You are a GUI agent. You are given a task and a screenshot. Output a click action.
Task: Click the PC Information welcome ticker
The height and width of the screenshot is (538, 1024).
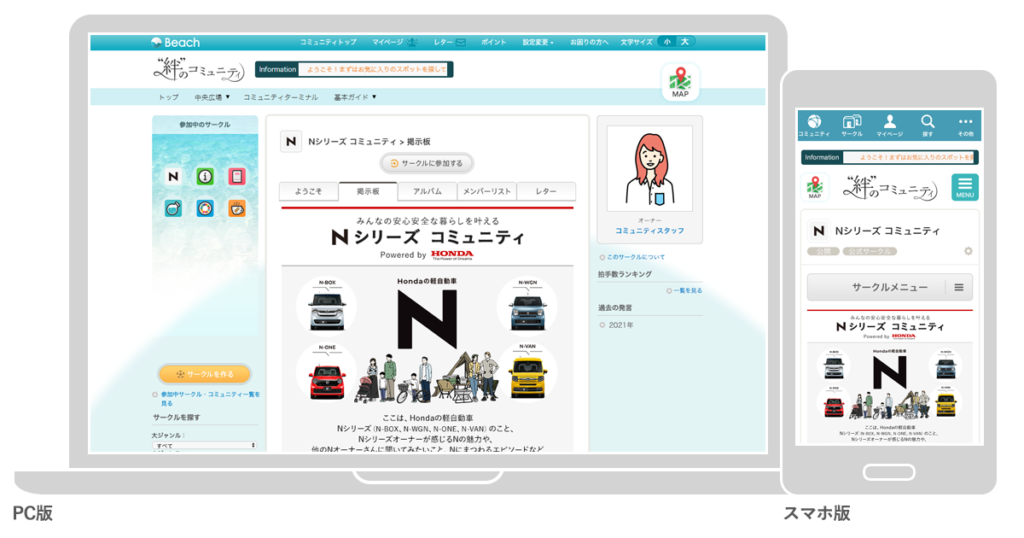pyautogui.click(x=354, y=69)
